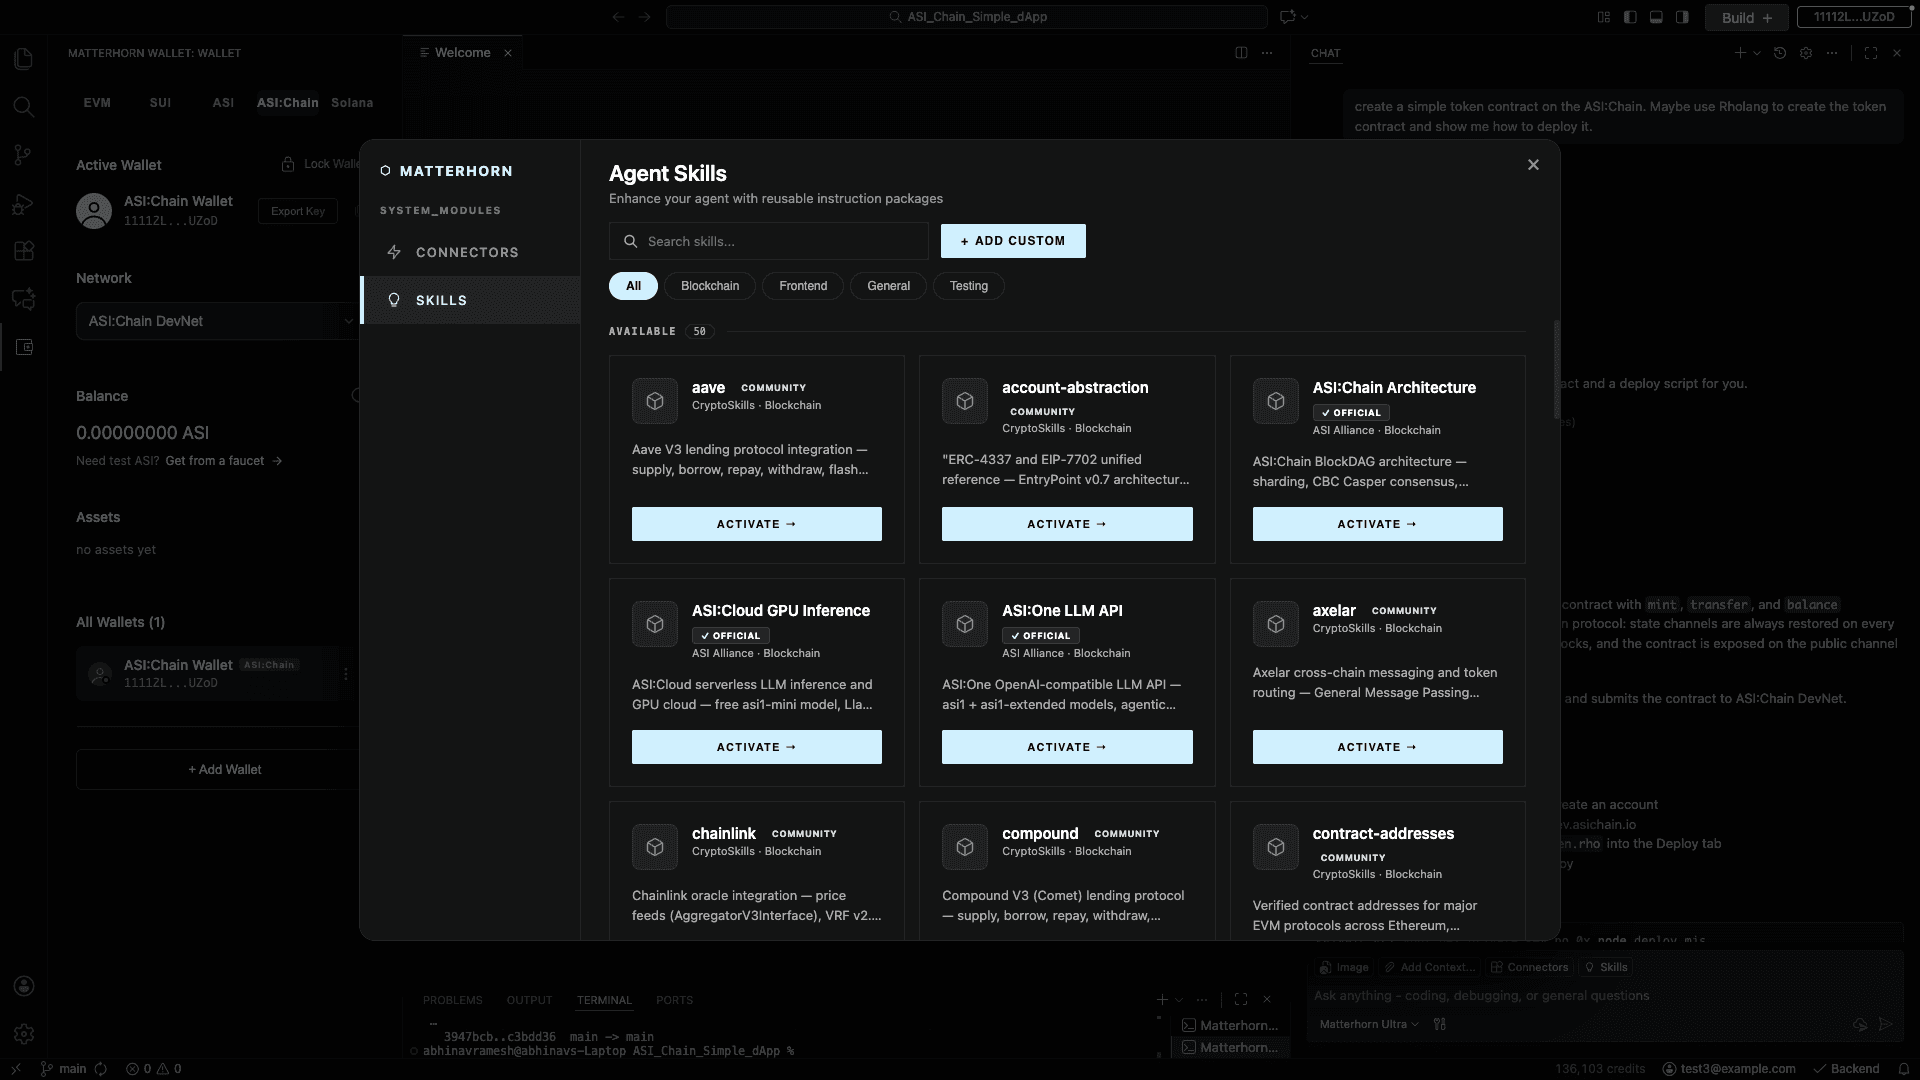The height and width of the screenshot is (1080, 1920).
Task: Click the ASI:Chain Architecture cube icon
Action: click(1276, 401)
